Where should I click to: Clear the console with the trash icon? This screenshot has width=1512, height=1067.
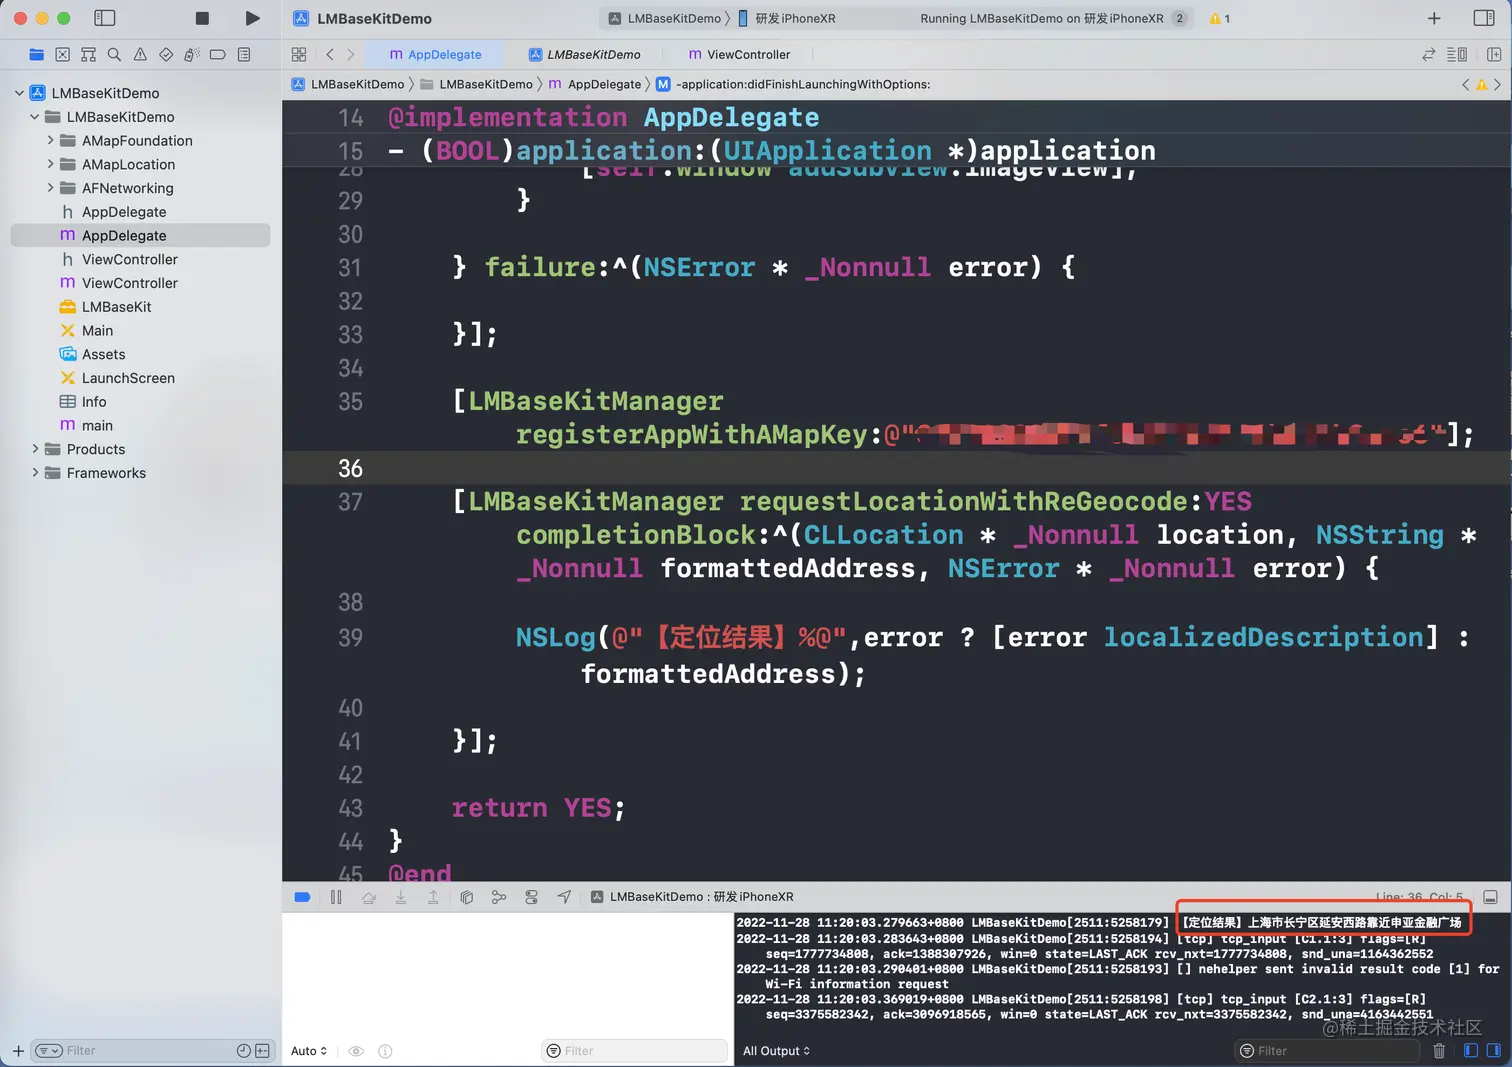click(1439, 1051)
